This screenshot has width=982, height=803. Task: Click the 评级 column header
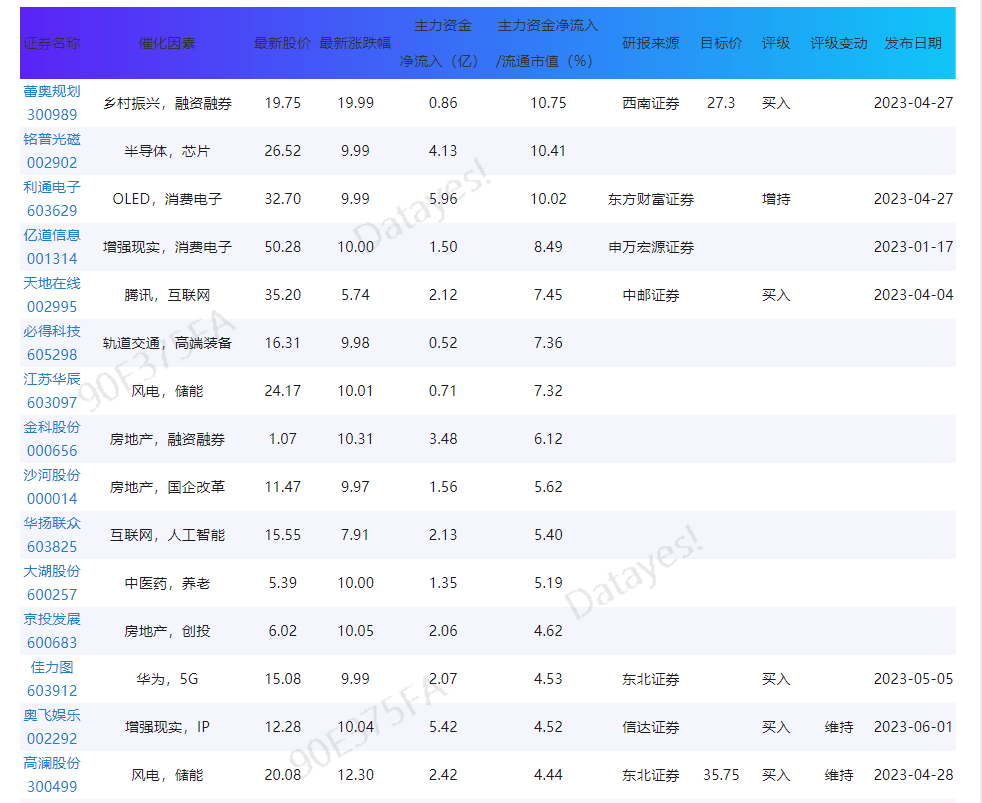(776, 43)
